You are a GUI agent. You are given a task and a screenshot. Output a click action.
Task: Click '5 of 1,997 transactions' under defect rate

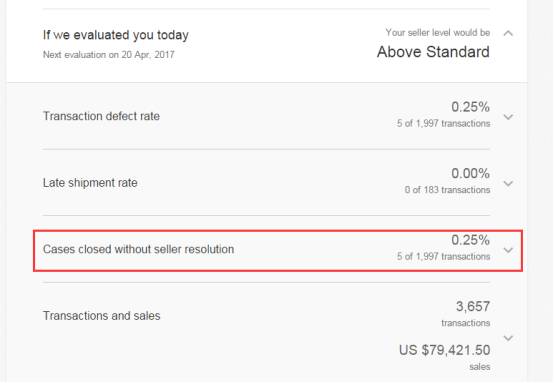click(443, 123)
